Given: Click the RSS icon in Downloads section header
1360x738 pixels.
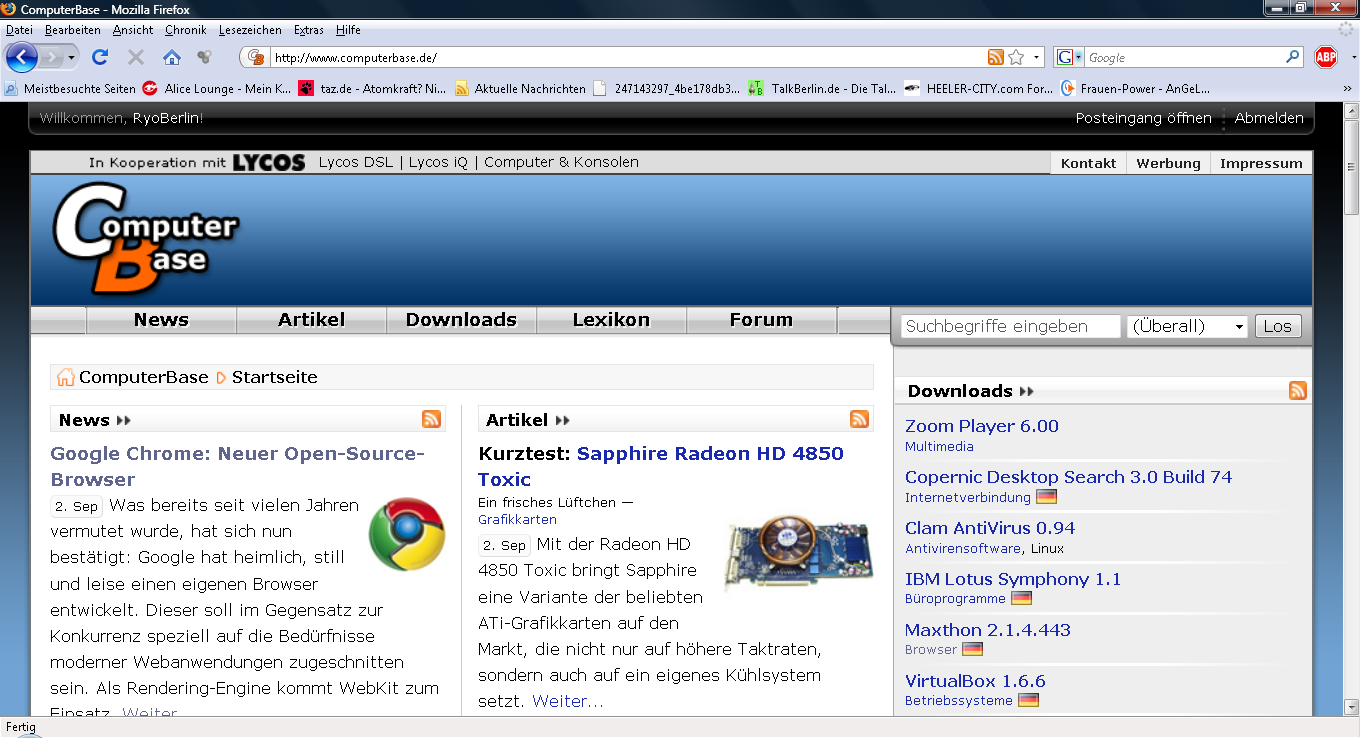Looking at the screenshot, I should pyautogui.click(x=1298, y=390).
